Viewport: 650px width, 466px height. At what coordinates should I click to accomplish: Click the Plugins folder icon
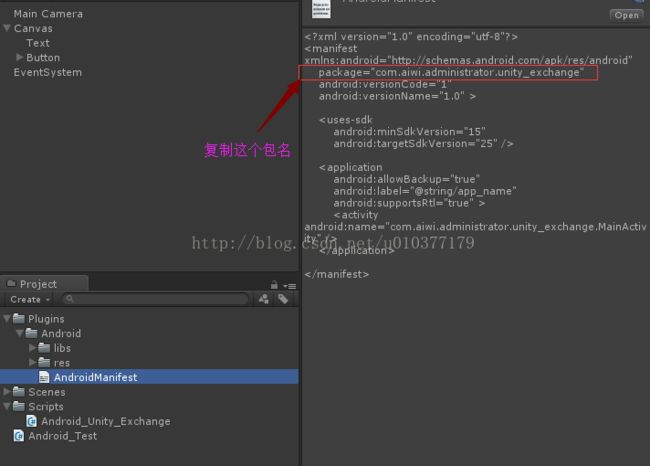point(19,318)
